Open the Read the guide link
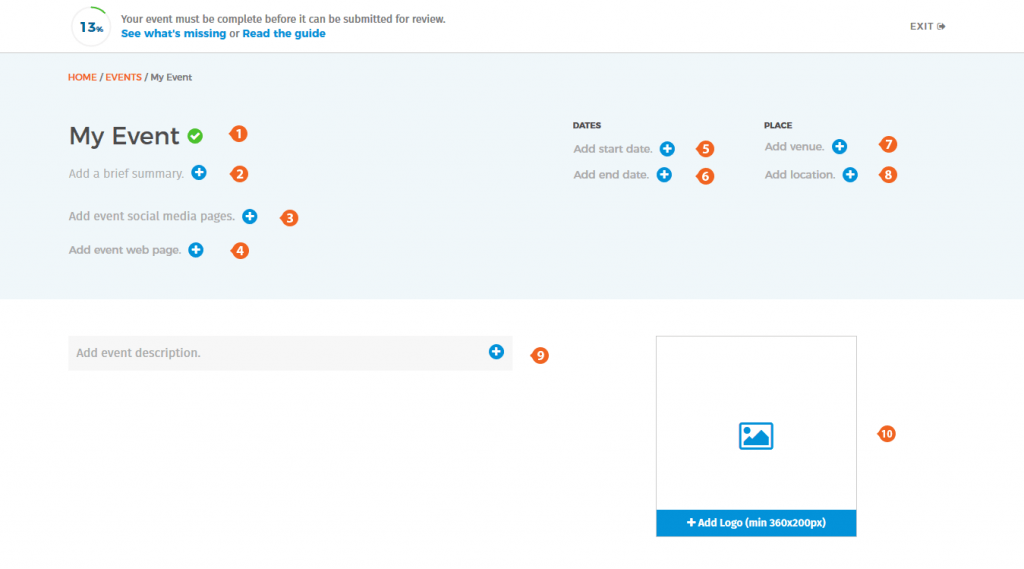Screen dimensions: 1024x569 coord(284,33)
